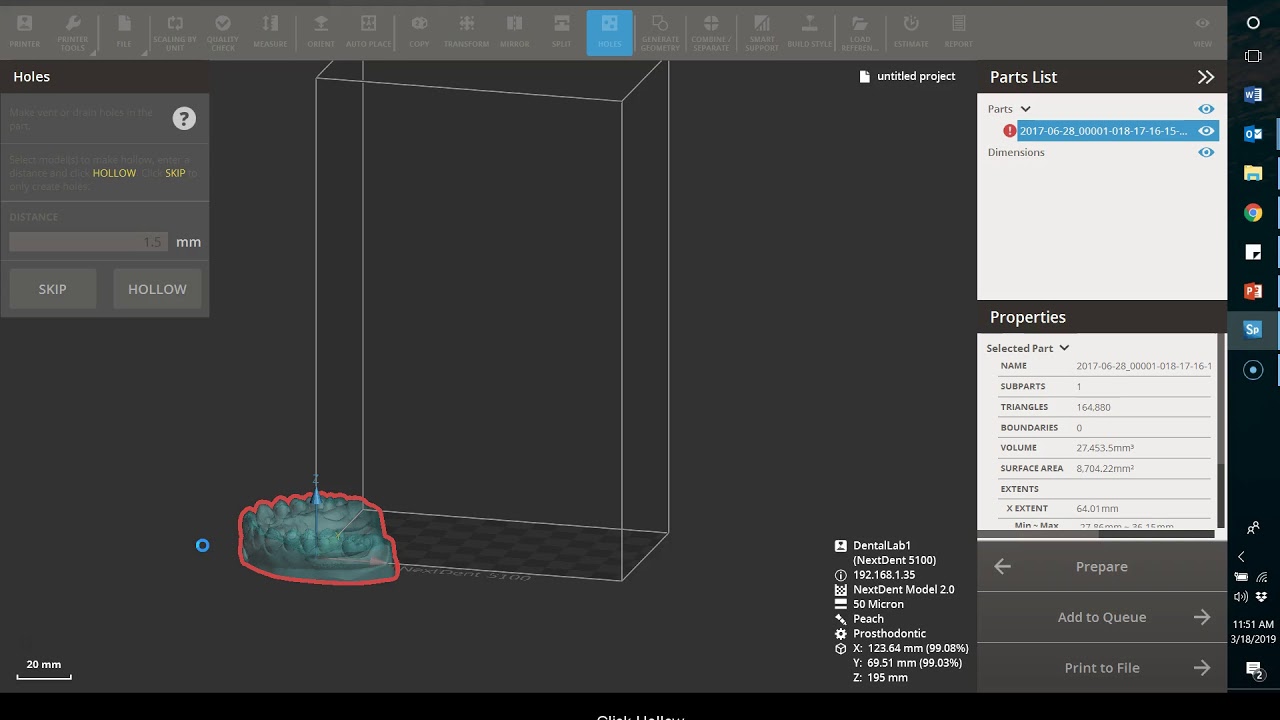Click Print to File
The width and height of the screenshot is (1280, 720).
point(1102,668)
